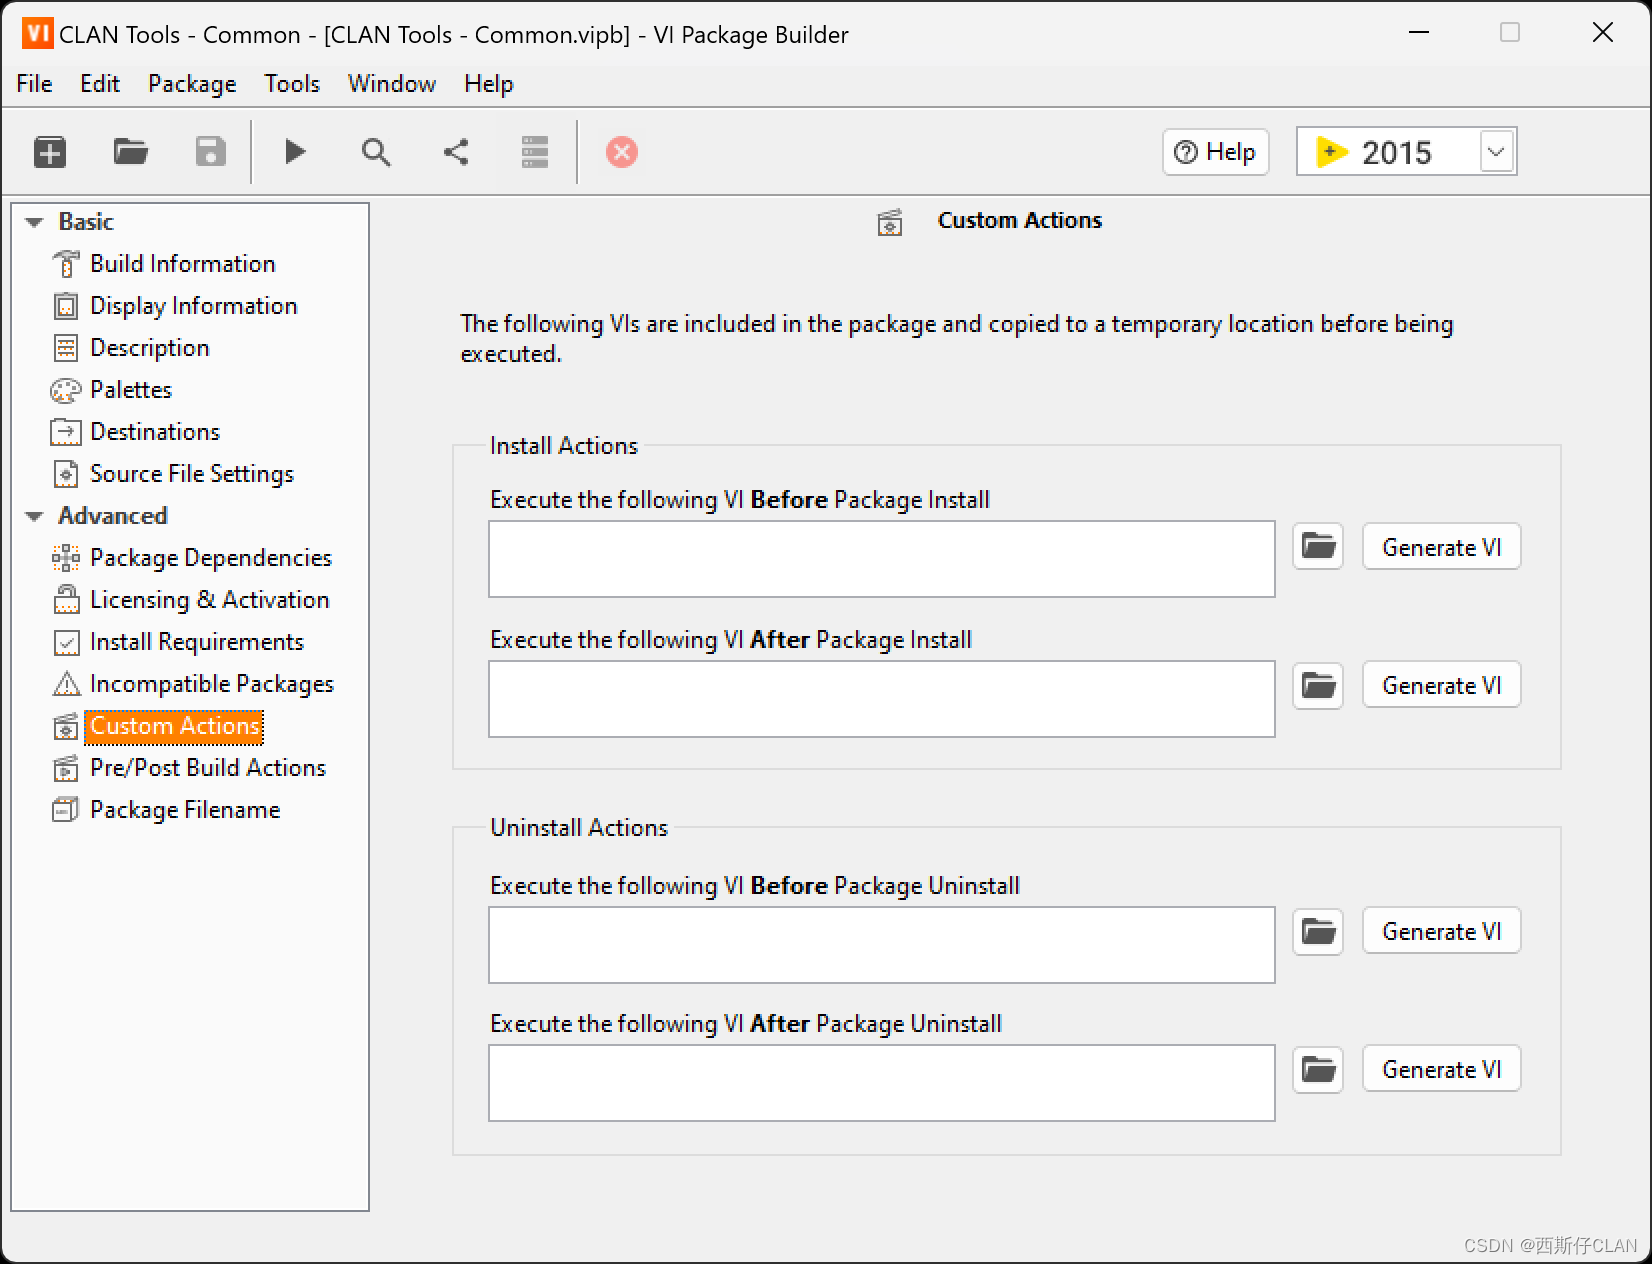This screenshot has height=1264, width=1652.
Task: Click the Incompatible Packages warning icon
Action: 66,684
